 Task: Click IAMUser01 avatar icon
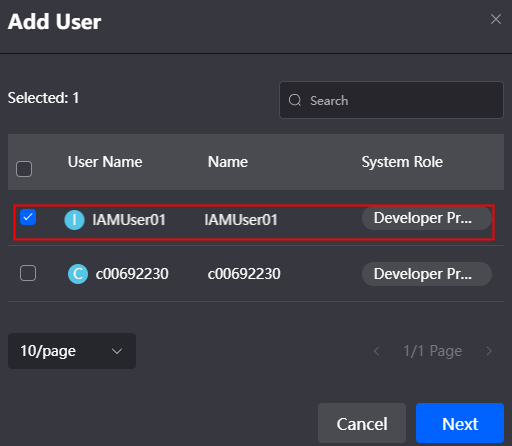(74, 220)
